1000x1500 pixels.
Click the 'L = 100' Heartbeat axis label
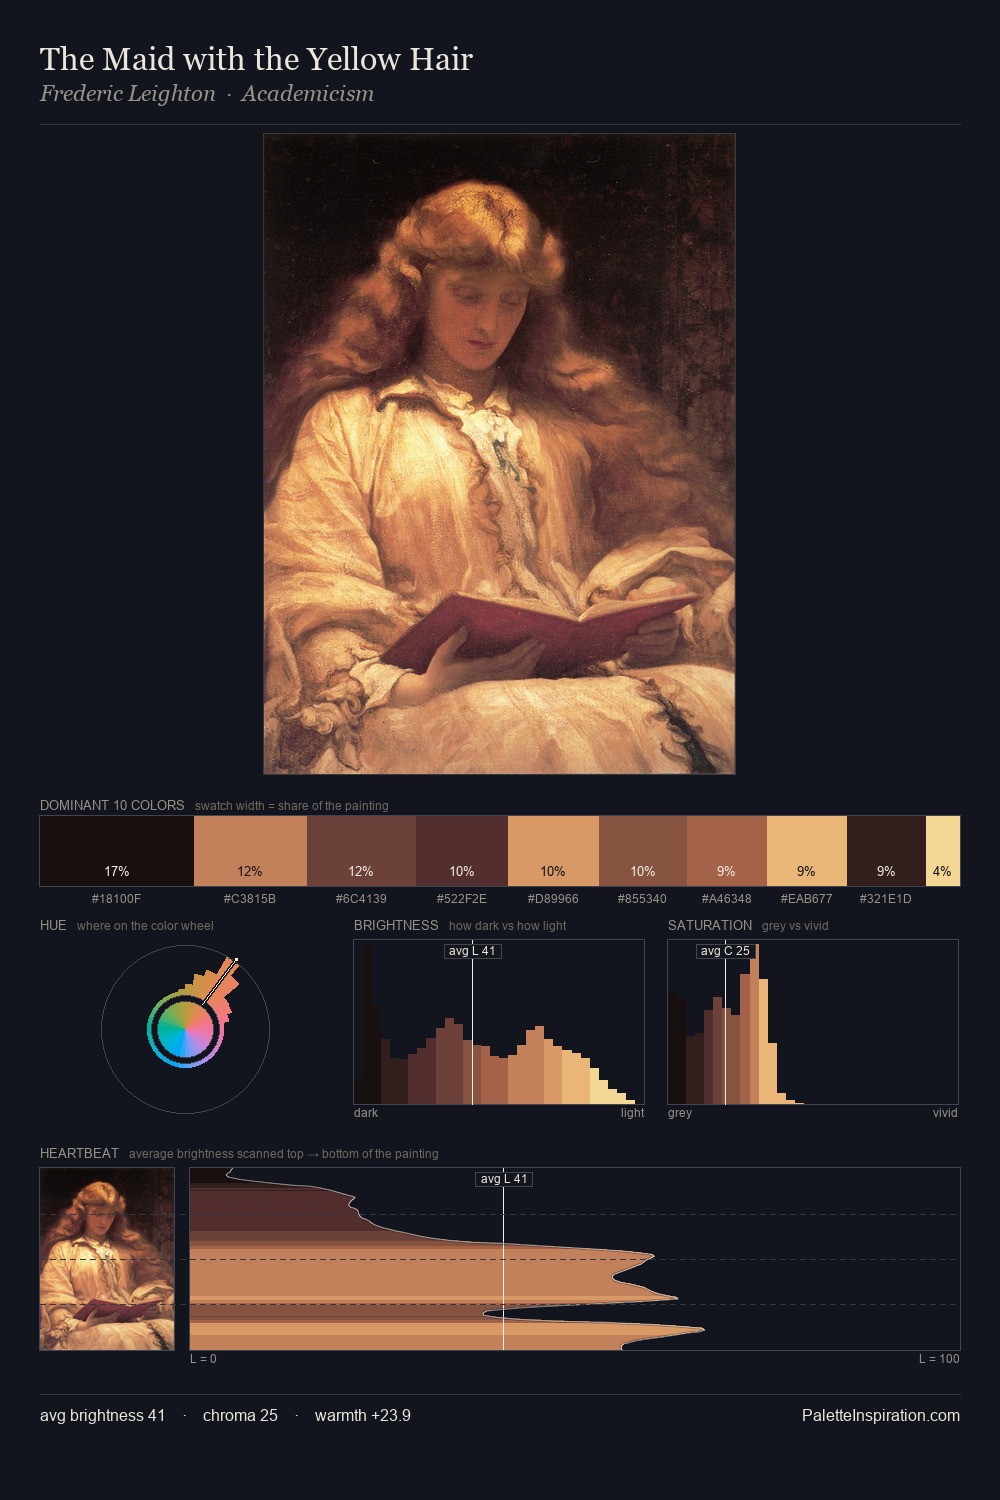[939, 1359]
